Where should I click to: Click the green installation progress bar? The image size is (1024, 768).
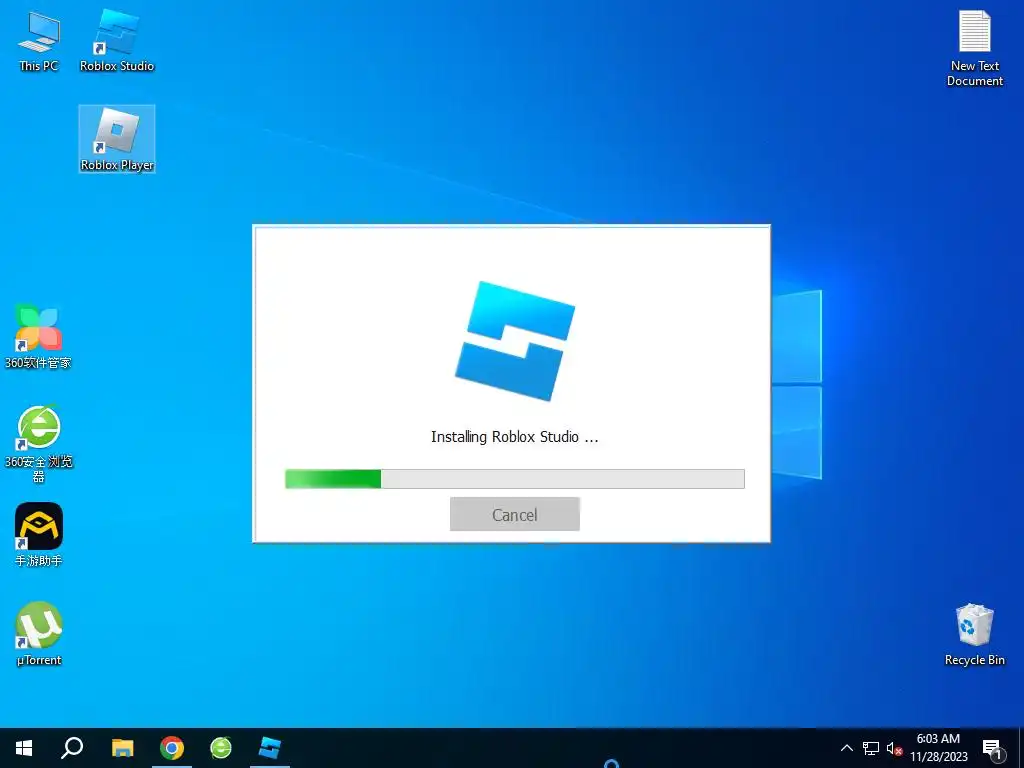point(515,479)
